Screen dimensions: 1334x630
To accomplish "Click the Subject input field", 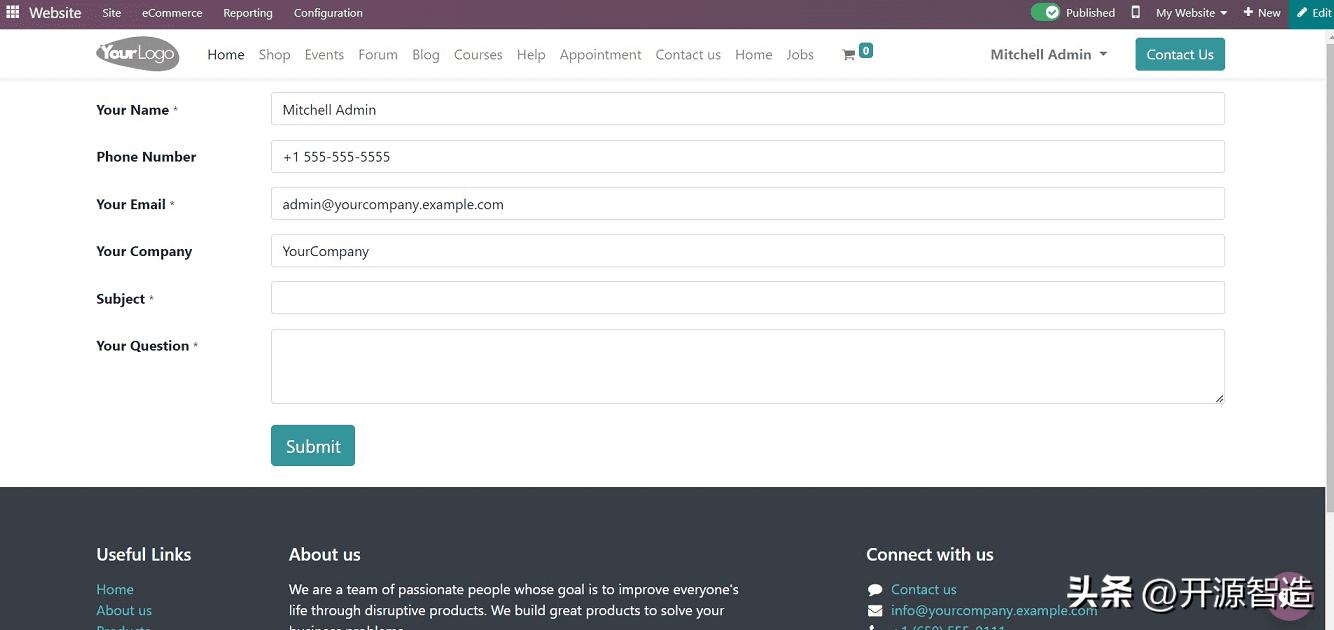I will pos(748,298).
